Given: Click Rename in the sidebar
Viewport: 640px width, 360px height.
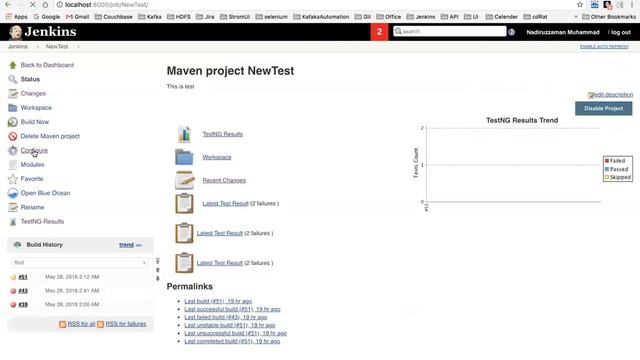Looking at the screenshot, I should click(32, 207).
